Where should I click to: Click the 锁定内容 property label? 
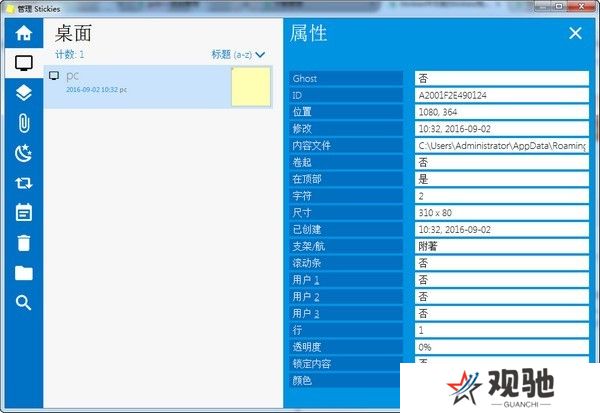tap(345, 364)
